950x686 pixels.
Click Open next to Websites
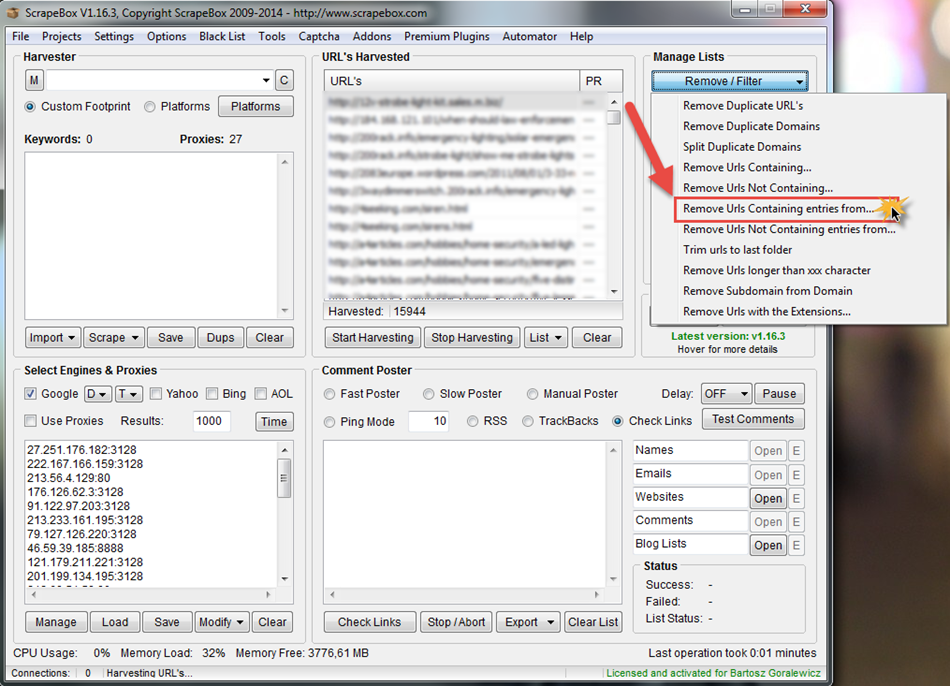pyautogui.click(x=768, y=499)
